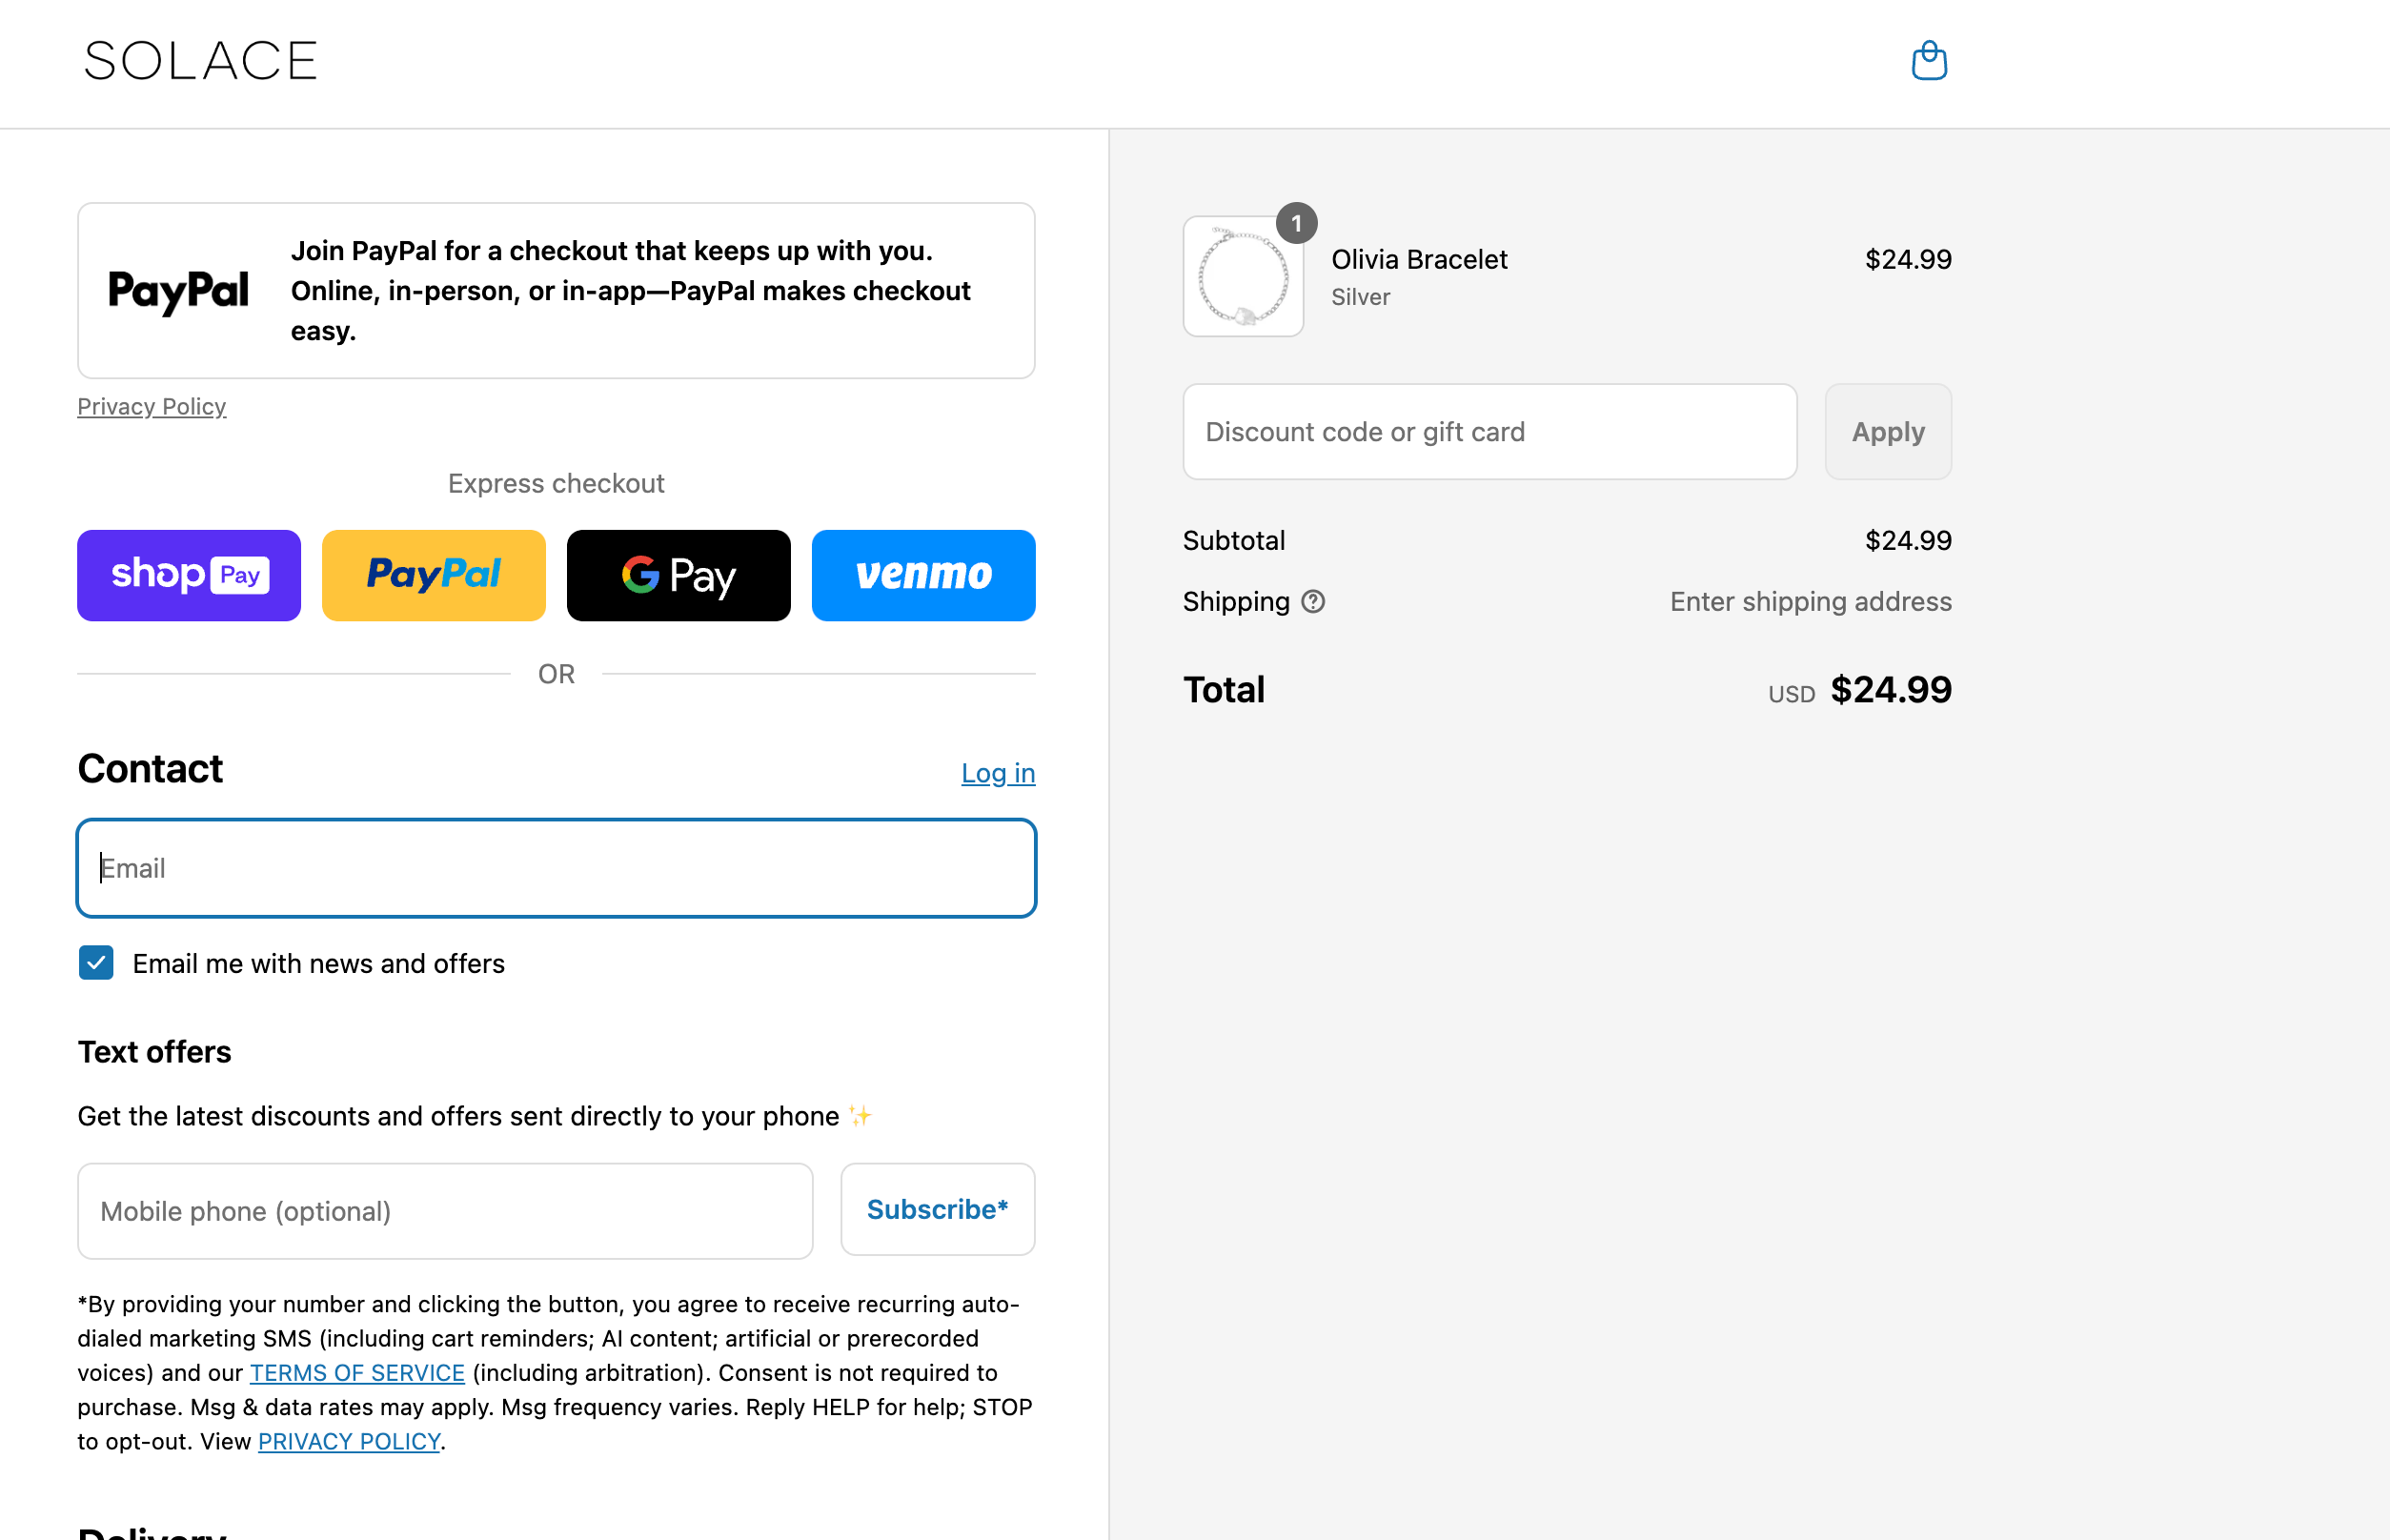The image size is (2390, 1540).
Task: Click the discount code or gift card field
Action: 1489,431
